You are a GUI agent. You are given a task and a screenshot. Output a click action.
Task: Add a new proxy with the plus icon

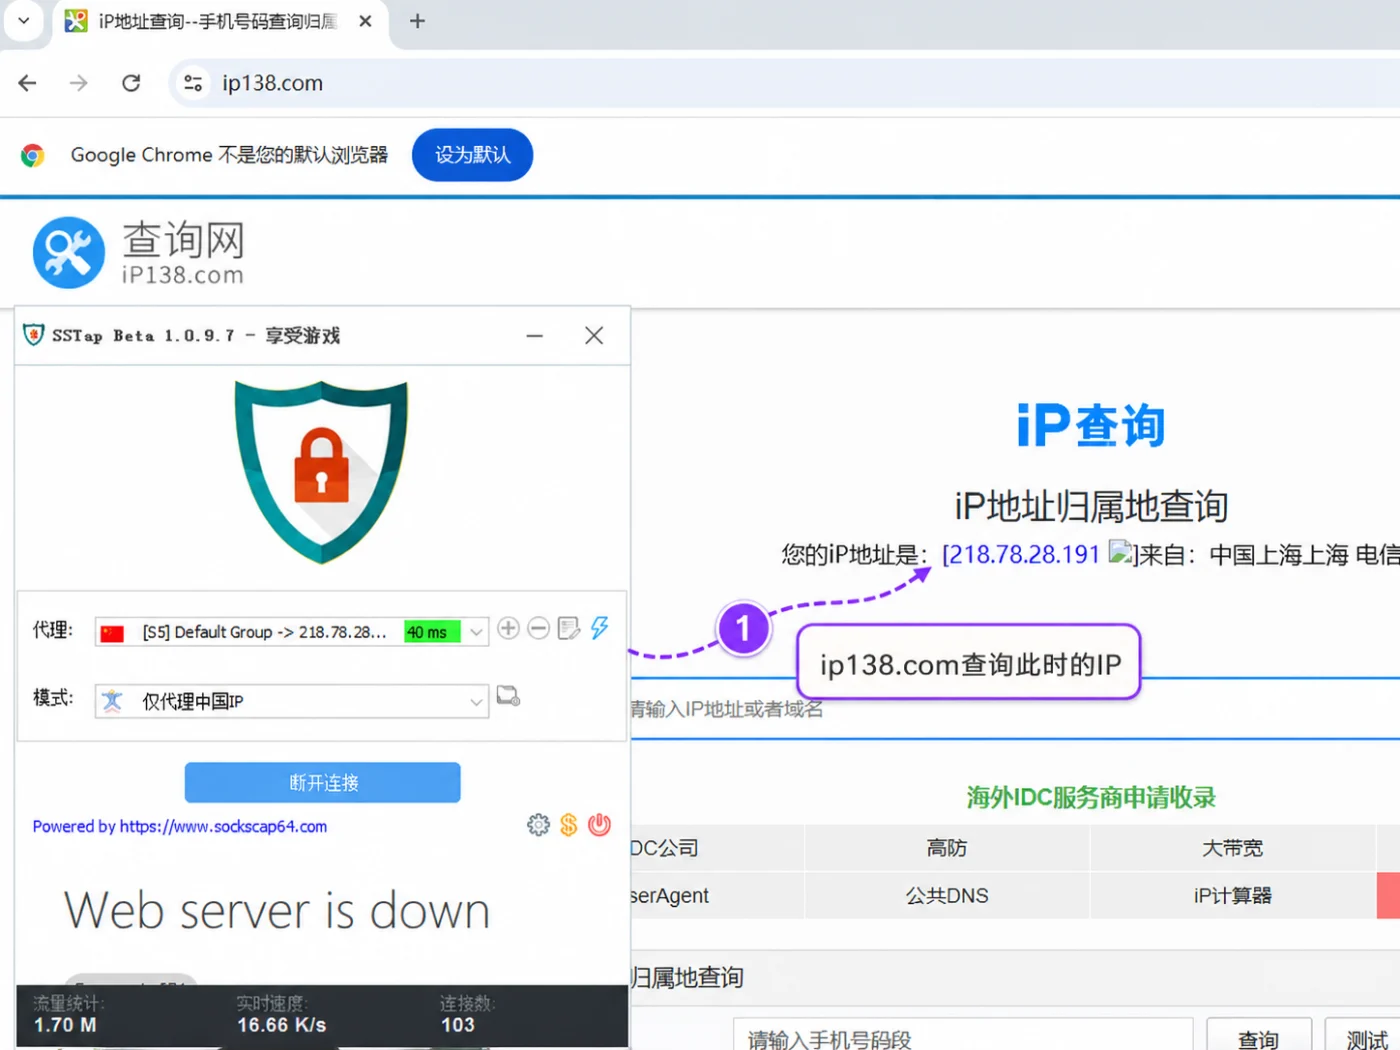tap(508, 628)
